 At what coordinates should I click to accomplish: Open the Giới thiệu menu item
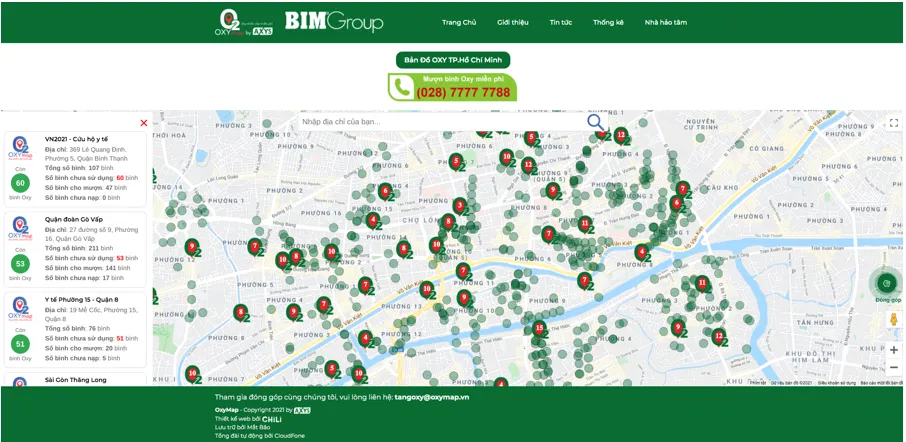tap(513, 22)
